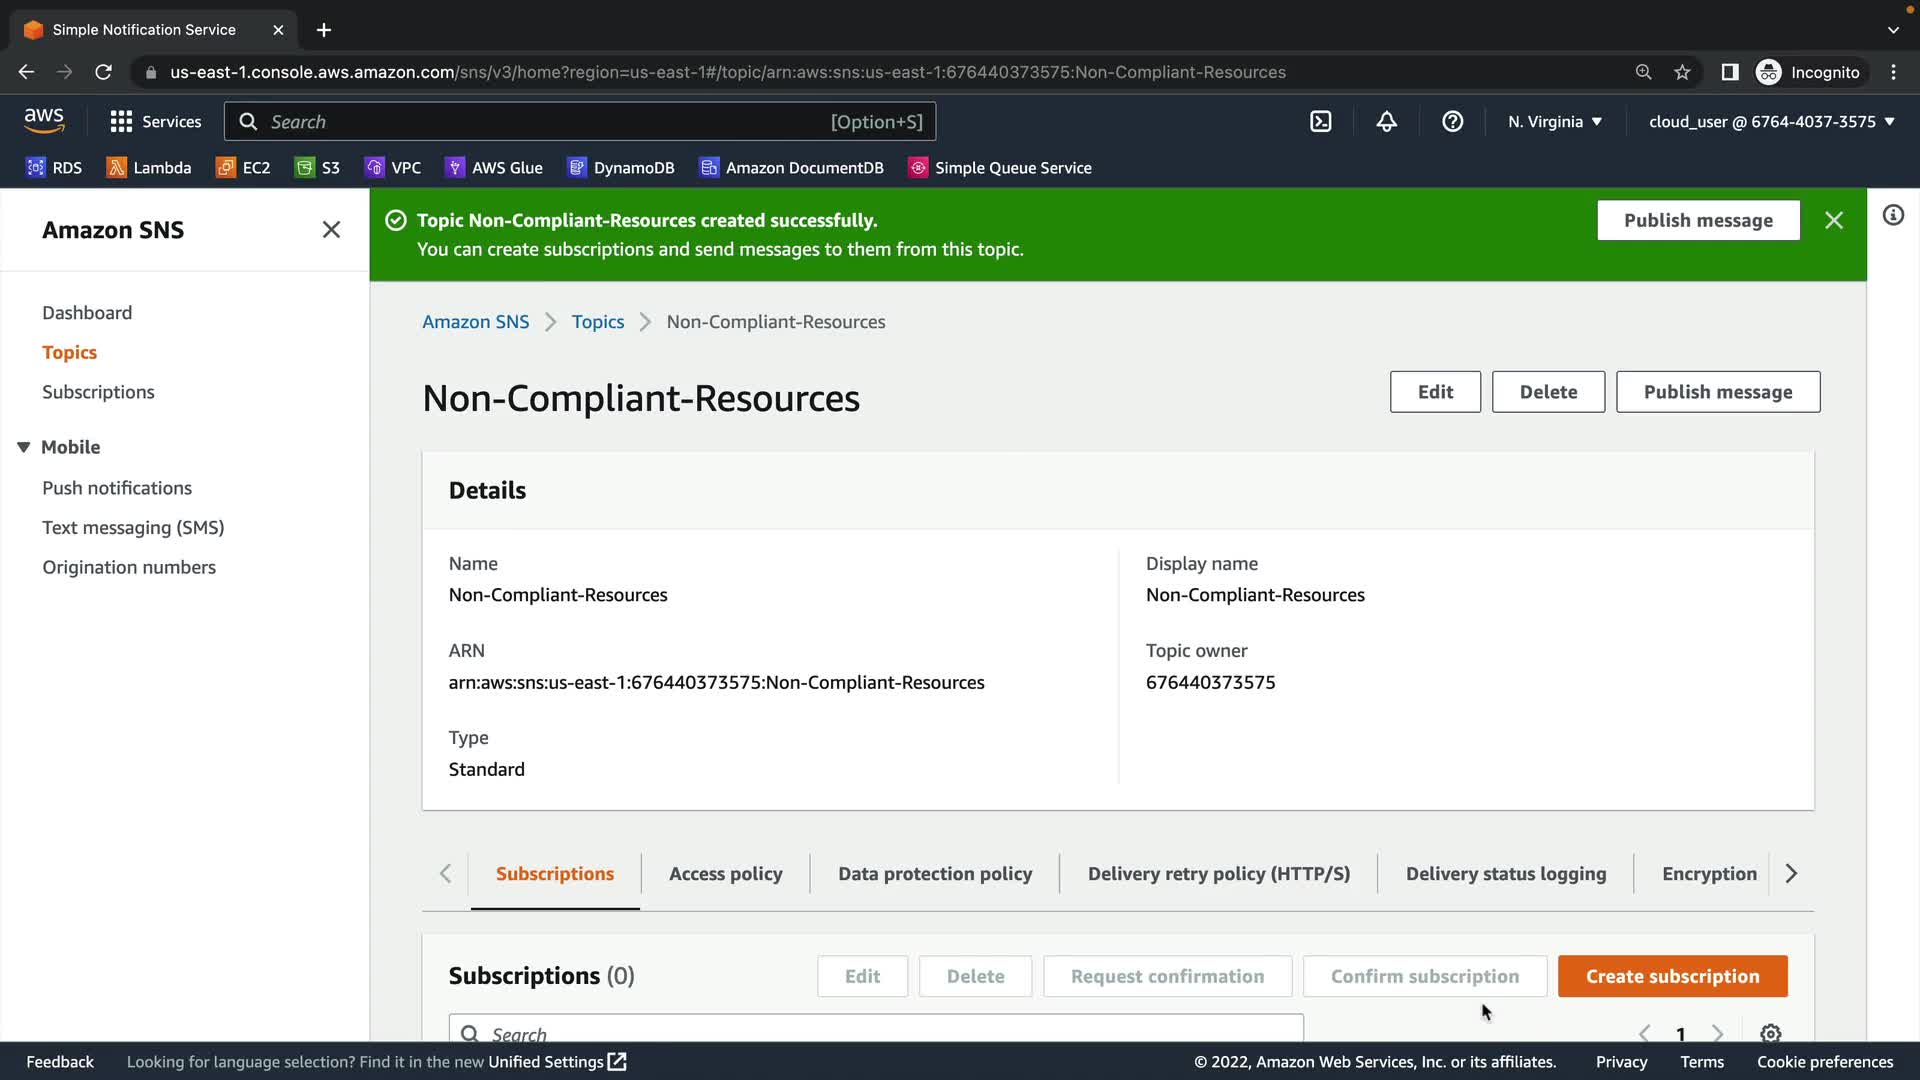Expand the cloud_user account menu
The height and width of the screenshot is (1080, 1920).
click(1771, 121)
